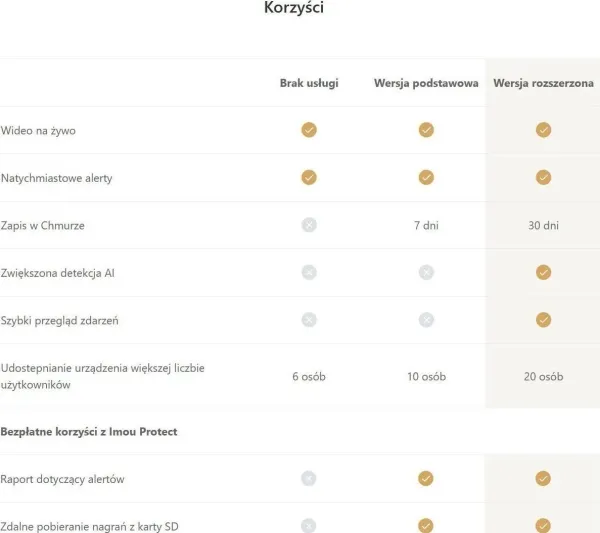Select the Brak usługi column header
Image resolution: width=600 pixels, height=533 pixels.
pos(309,83)
